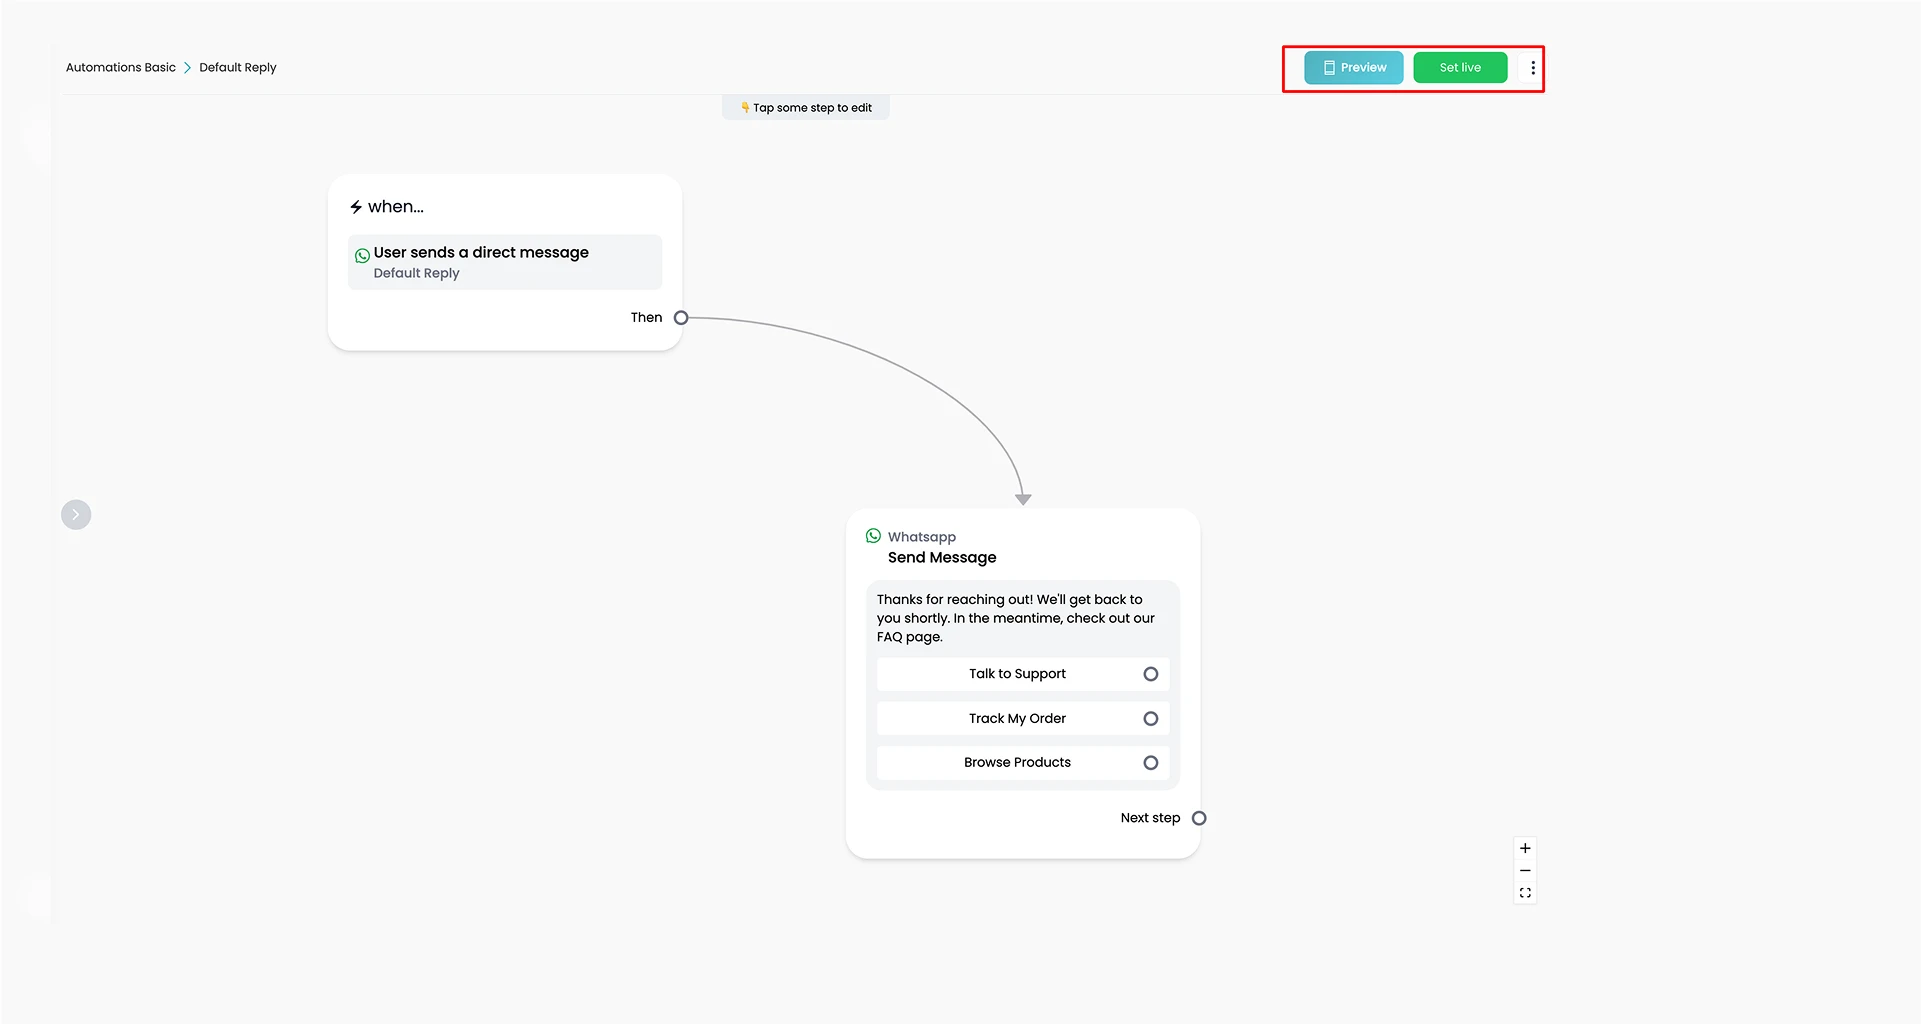The image size is (1921, 1025).
Task: Open the User sends a direct message trigger
Action: [x=505, y=263]
